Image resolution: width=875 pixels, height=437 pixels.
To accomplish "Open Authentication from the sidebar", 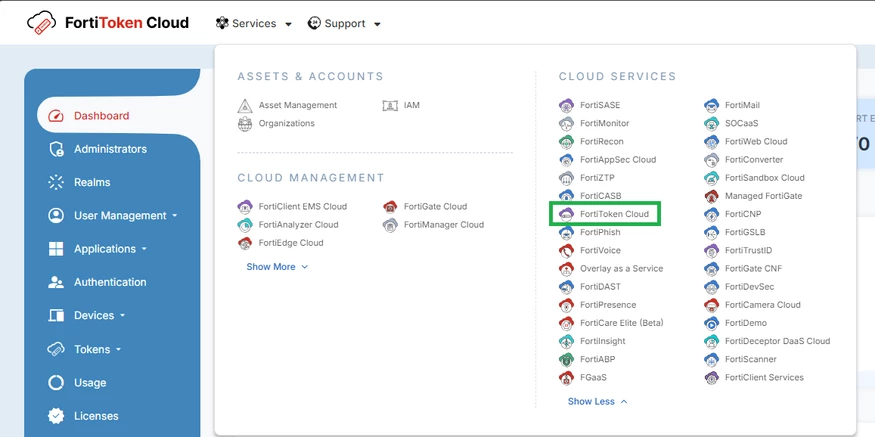I will coord(110,282).
